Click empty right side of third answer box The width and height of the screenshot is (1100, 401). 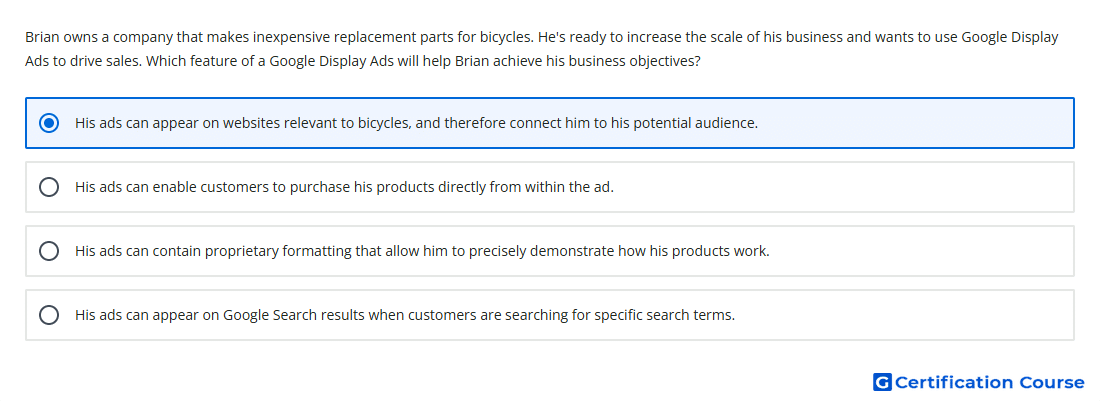click(919, 251)
